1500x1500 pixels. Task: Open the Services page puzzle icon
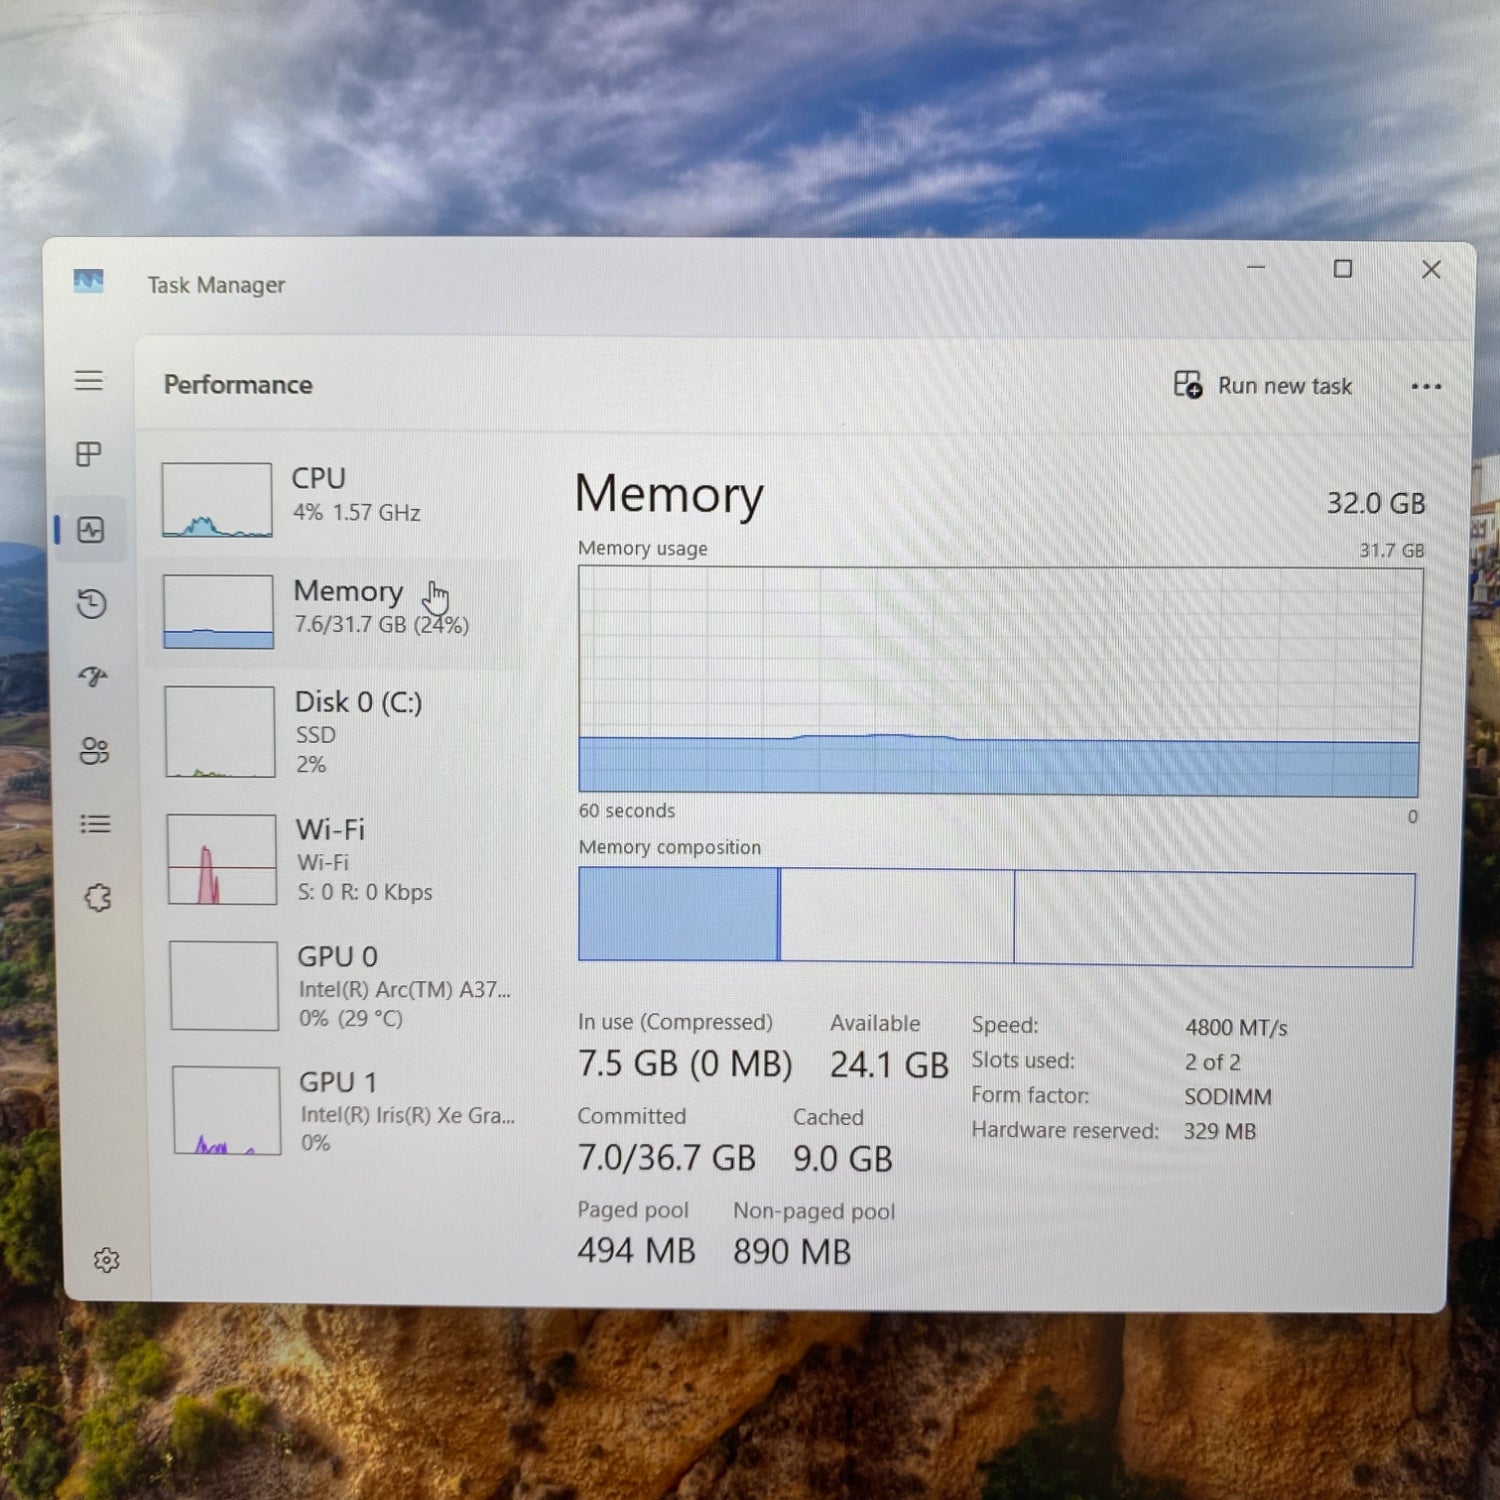click(97, 898)
